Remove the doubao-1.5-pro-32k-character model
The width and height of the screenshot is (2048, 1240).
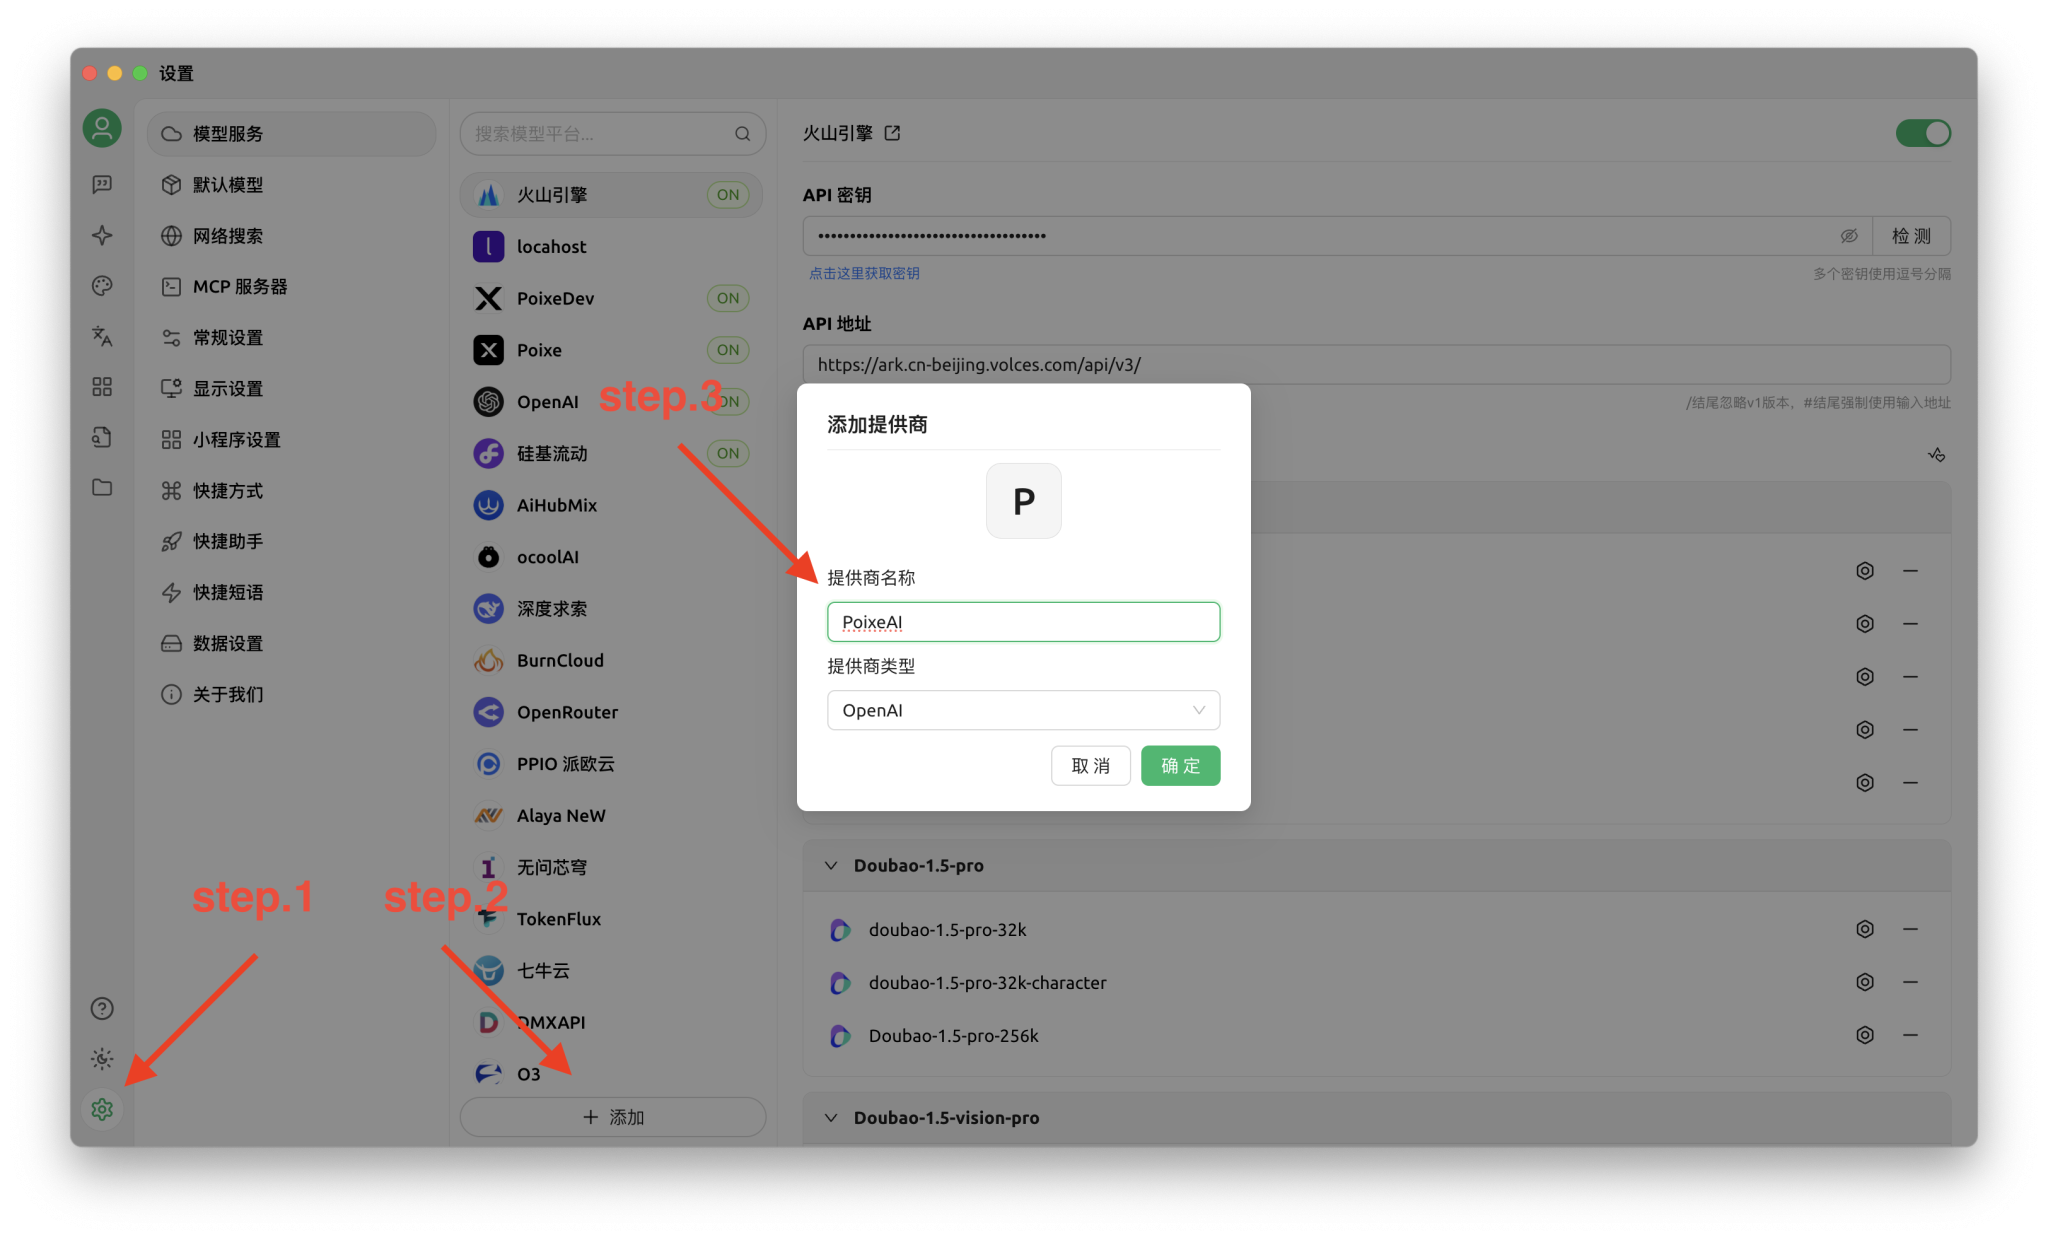pyautogui.click(x=1910, y=982)
